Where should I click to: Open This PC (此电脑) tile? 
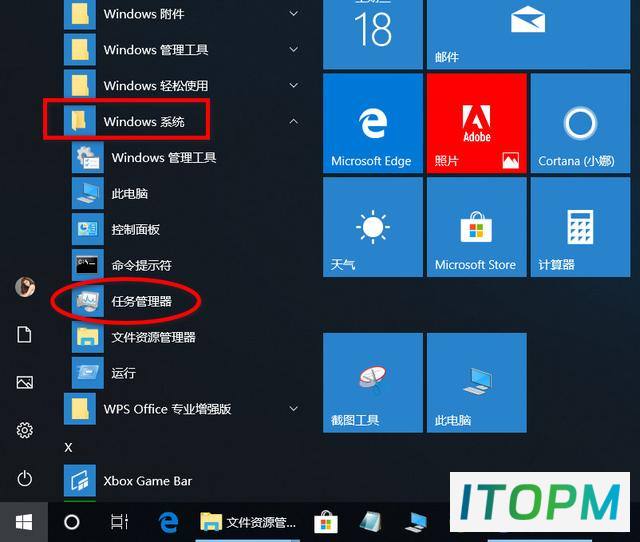pyautogui.click(x=477, y=383)
